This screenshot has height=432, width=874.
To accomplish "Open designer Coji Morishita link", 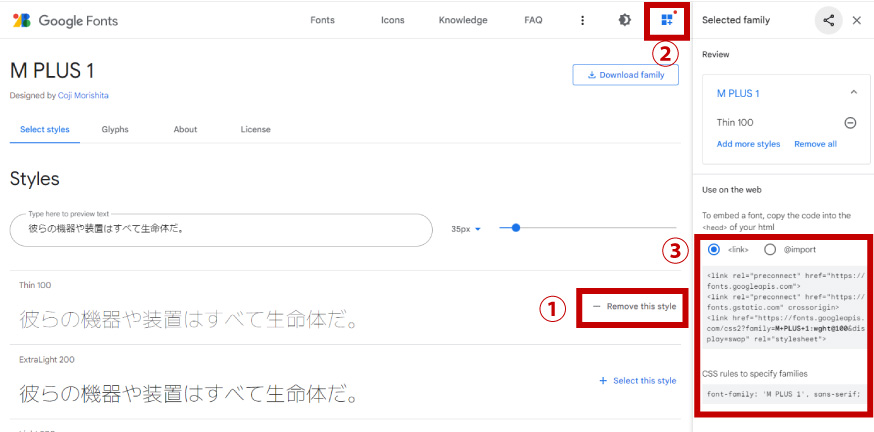I will pos(83,95).
